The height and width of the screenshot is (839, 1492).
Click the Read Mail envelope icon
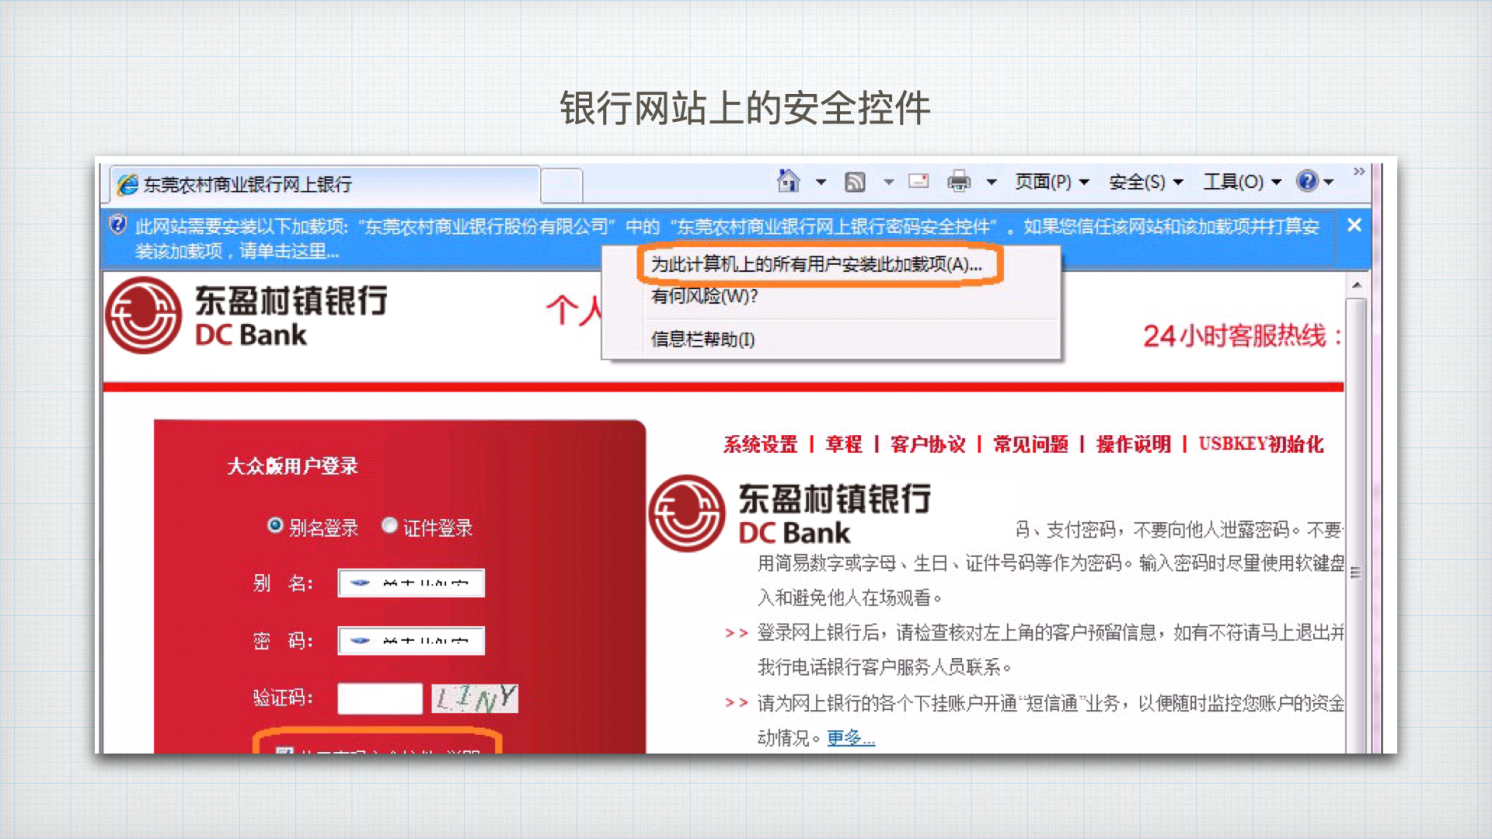(x=919, y=181)
